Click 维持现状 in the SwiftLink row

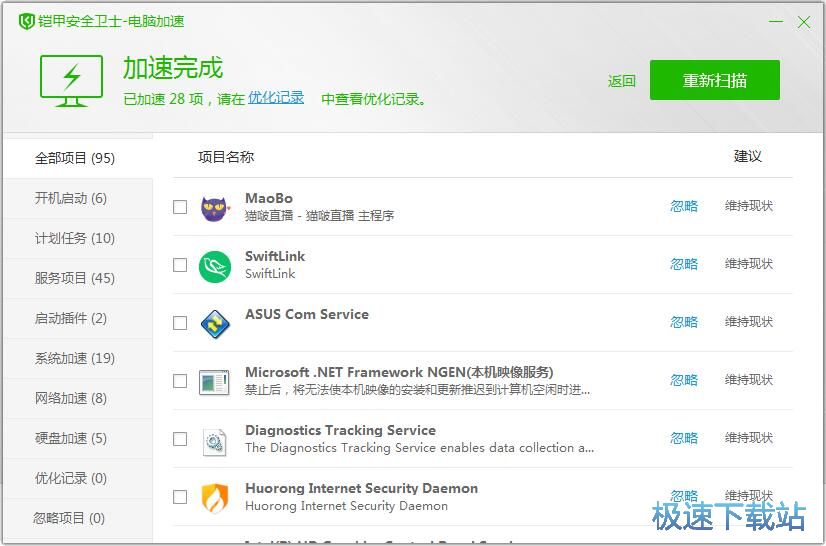pos(749,264)
